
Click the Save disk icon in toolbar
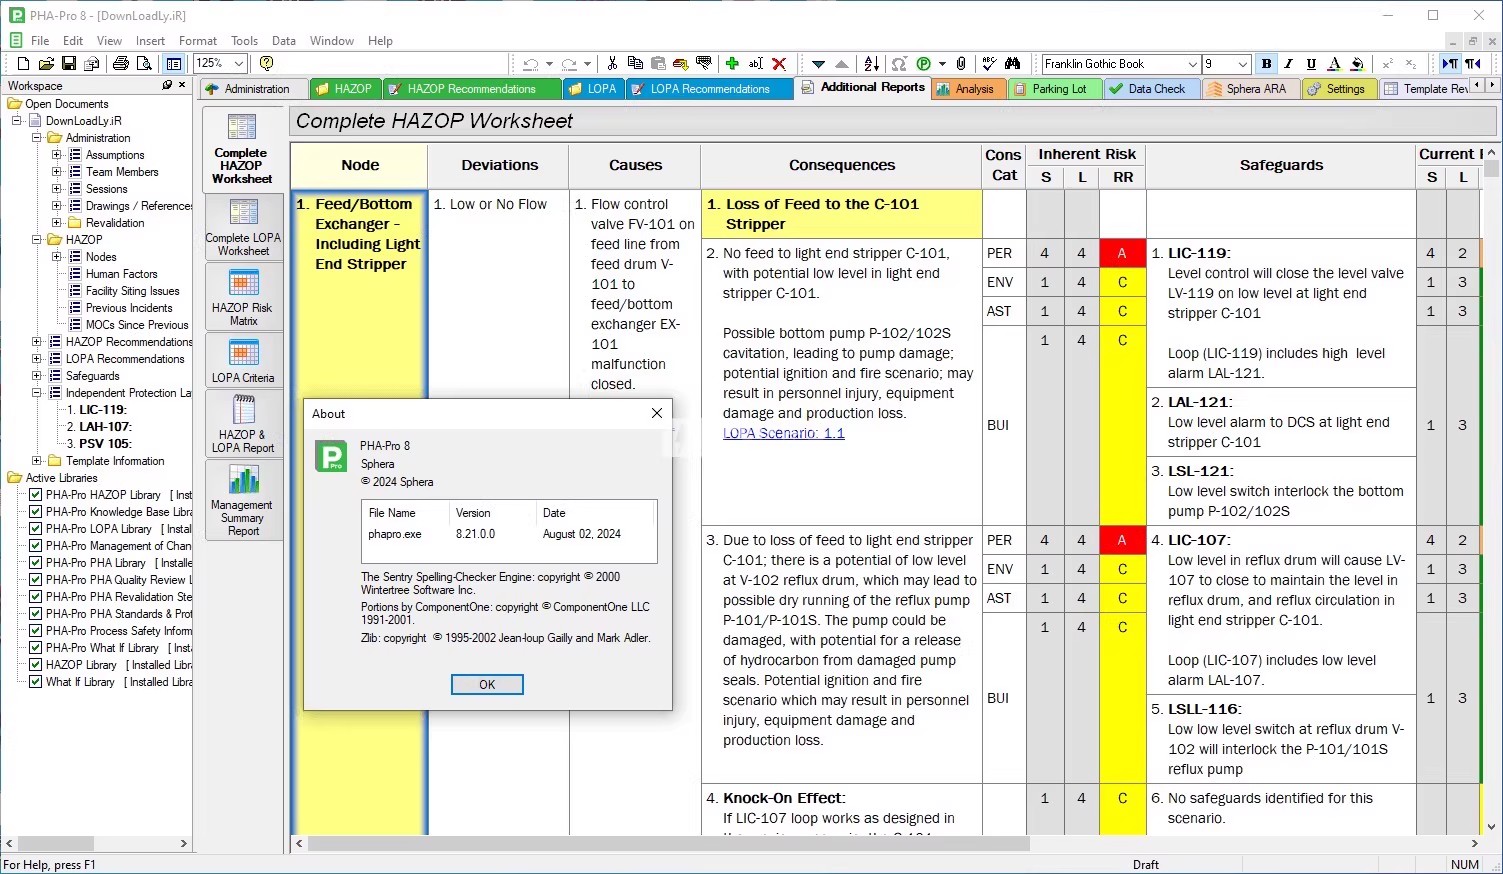(x=69, y=64)
